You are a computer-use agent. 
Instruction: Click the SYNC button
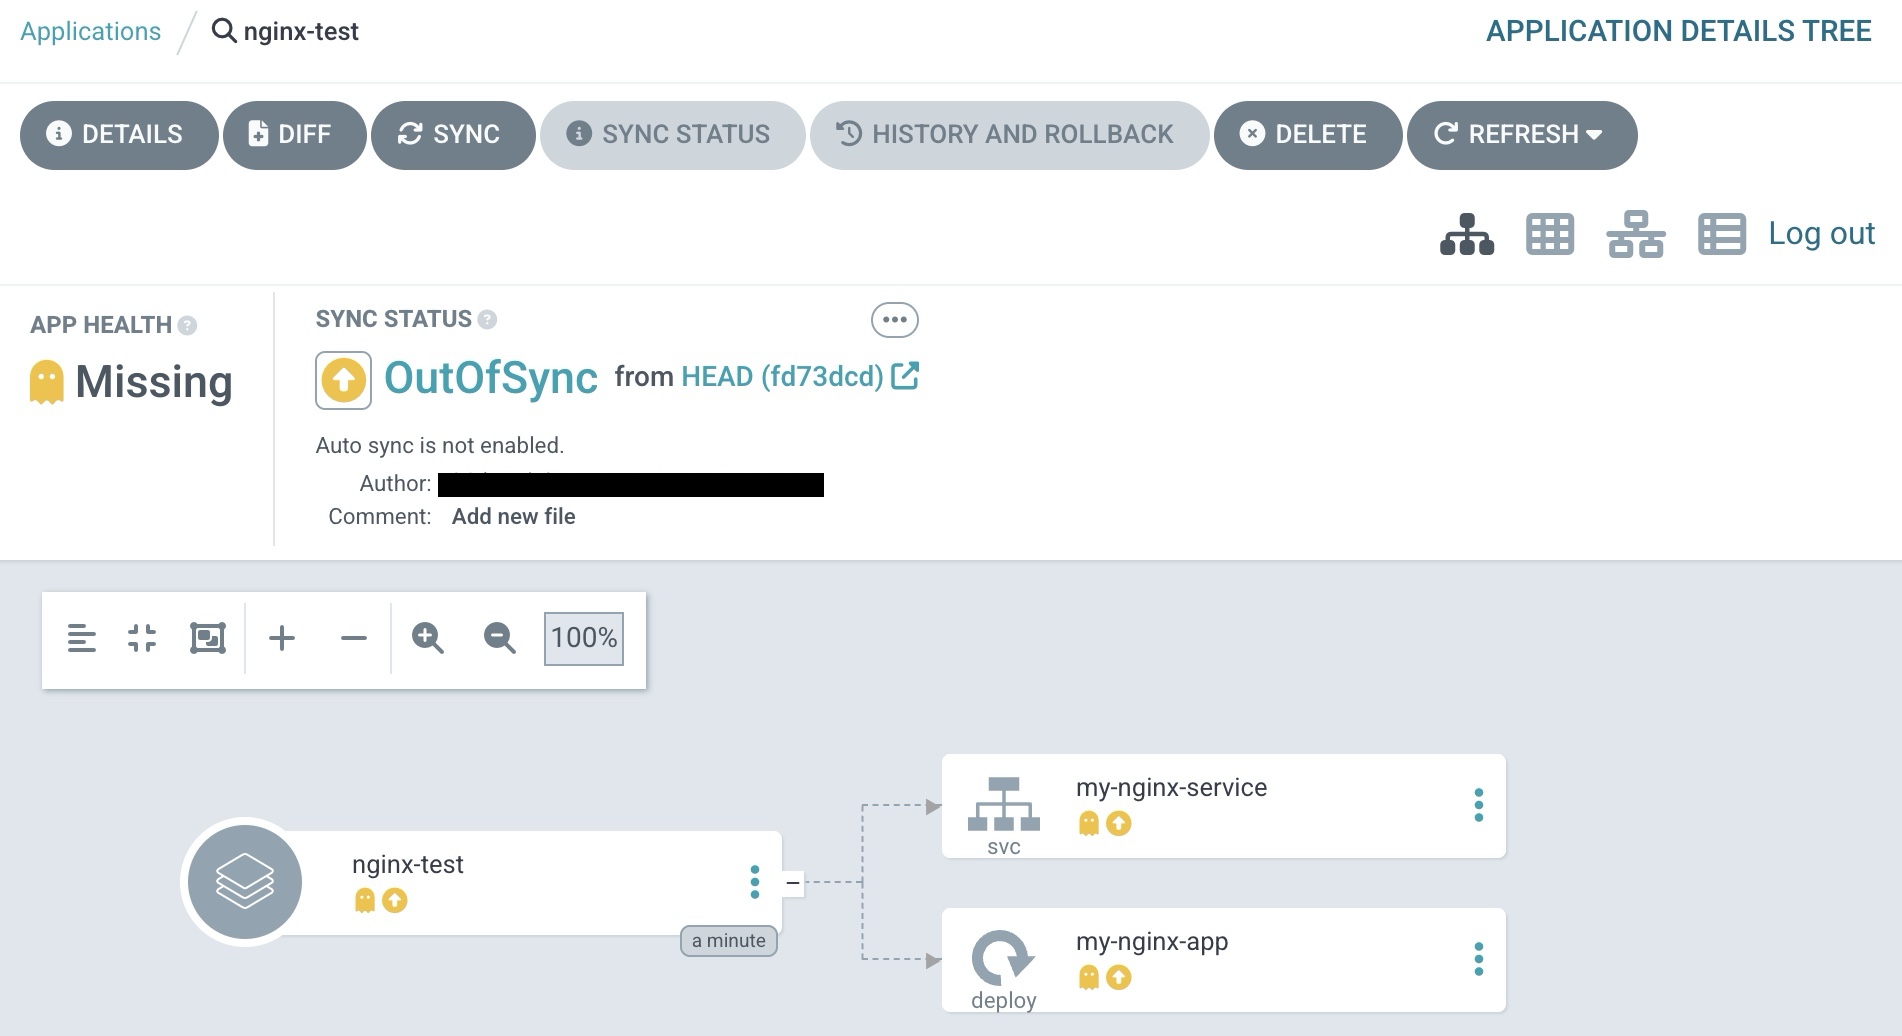452,135
